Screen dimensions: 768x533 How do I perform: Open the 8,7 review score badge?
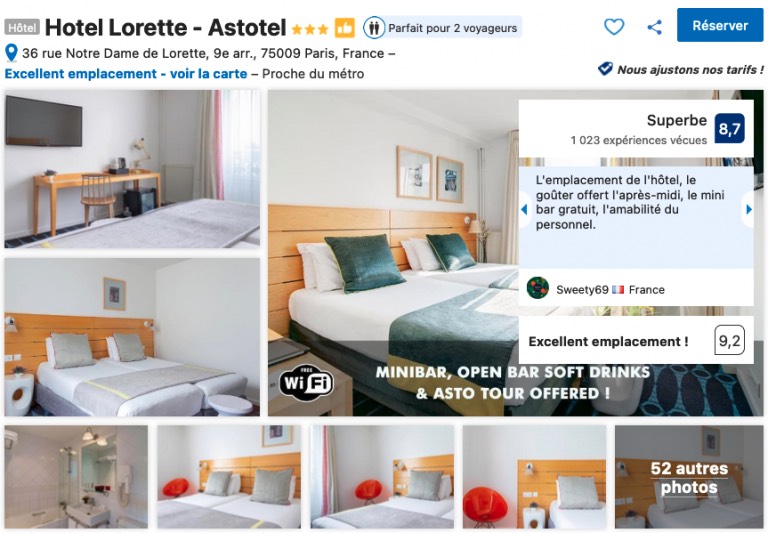tap(729, 129)
